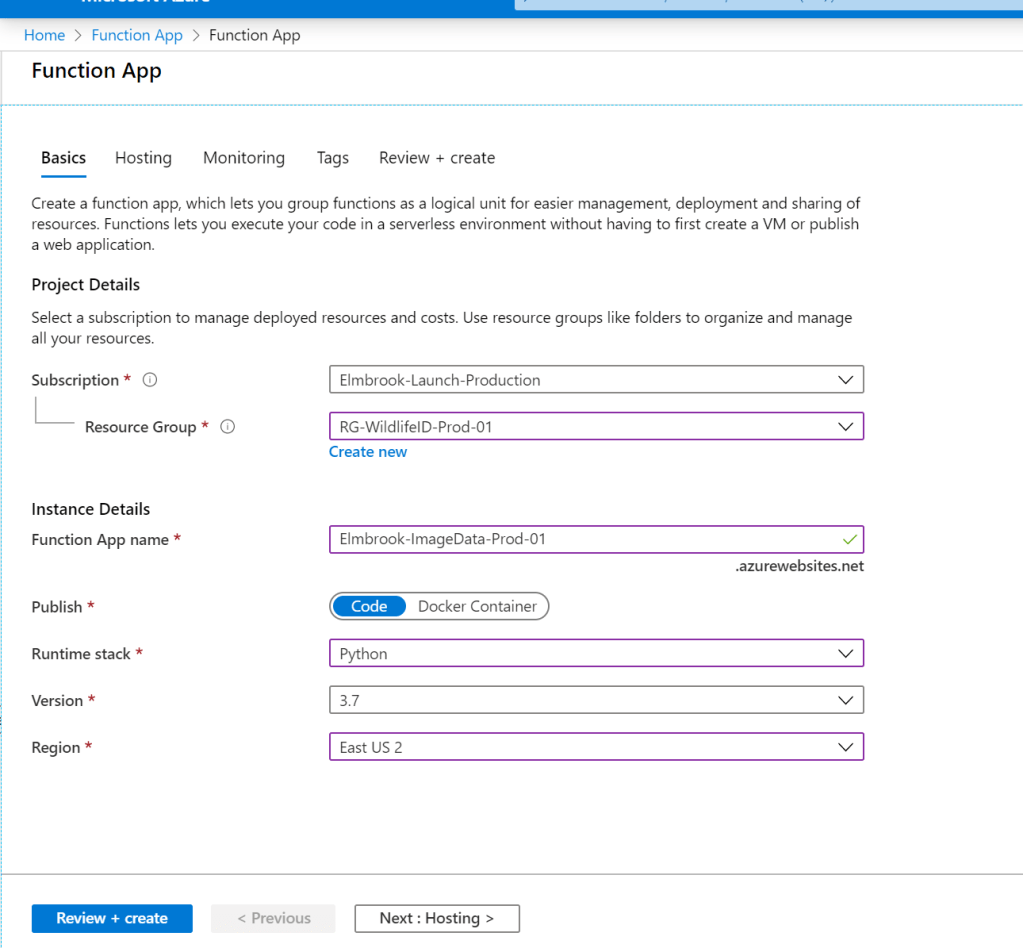Switch to the Hosting tab

pos(143,158)
